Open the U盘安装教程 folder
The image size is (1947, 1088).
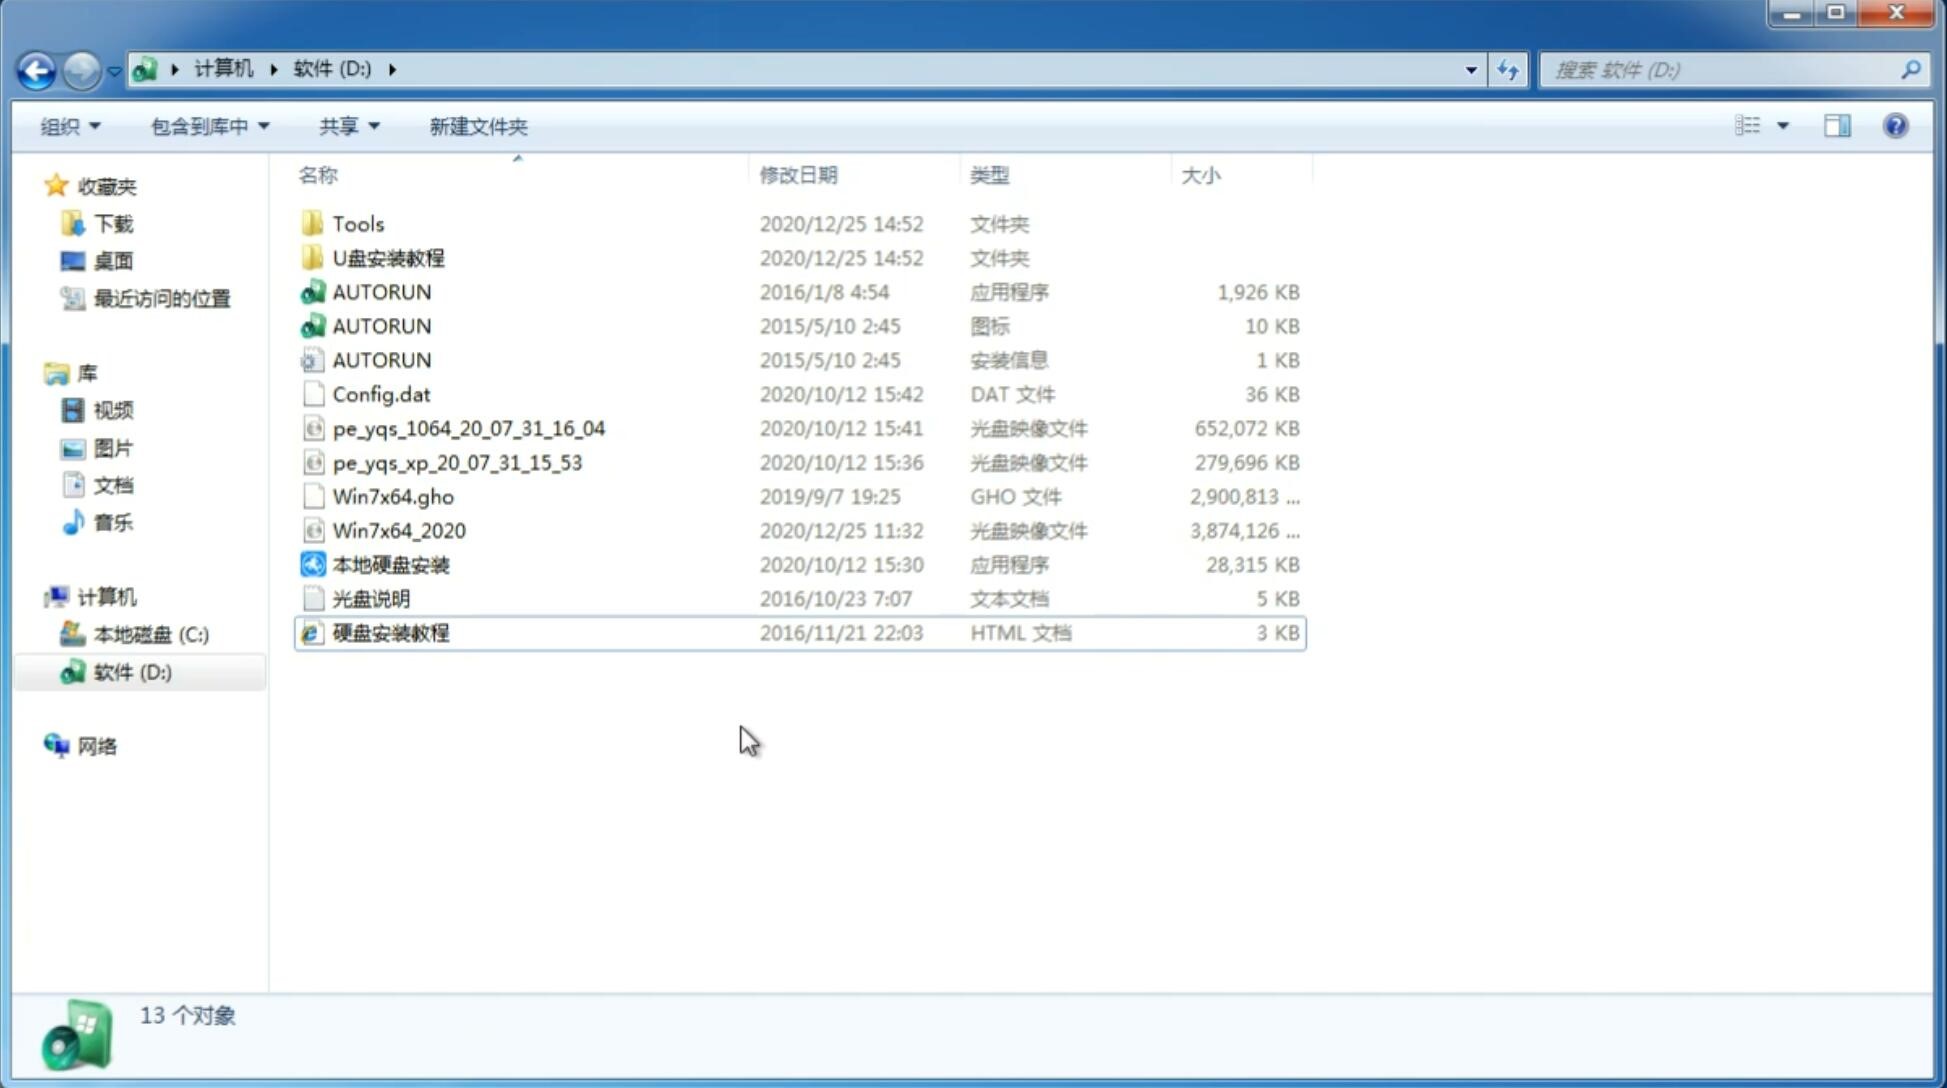point(388,257)
